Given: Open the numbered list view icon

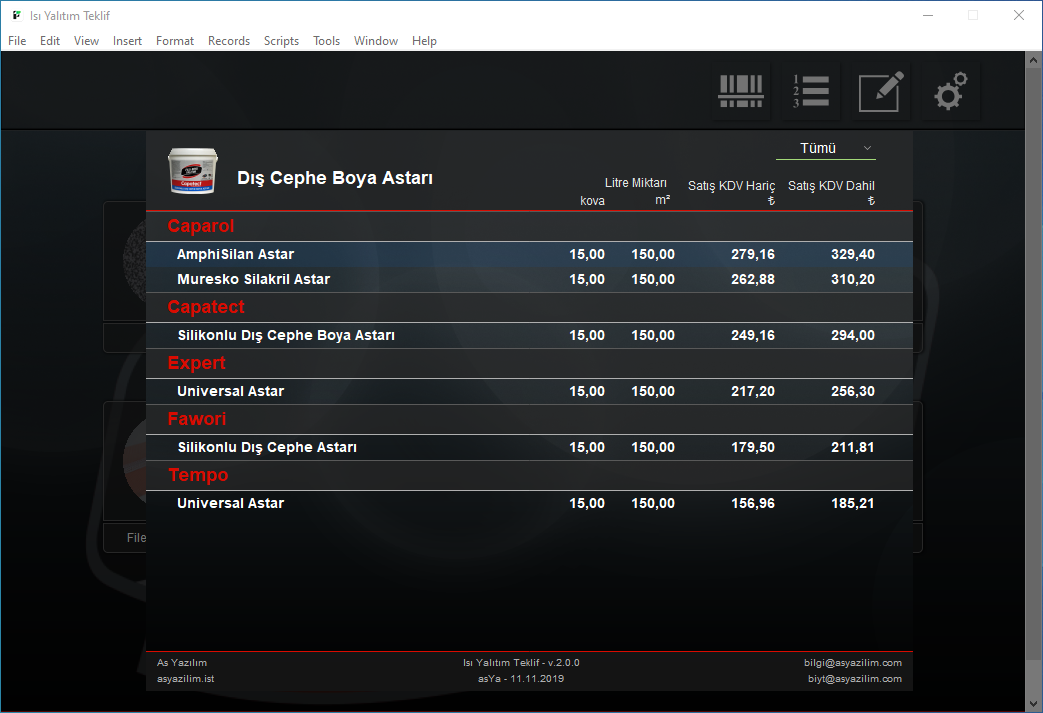Looking at the screenshot, I should click(811, 91).
